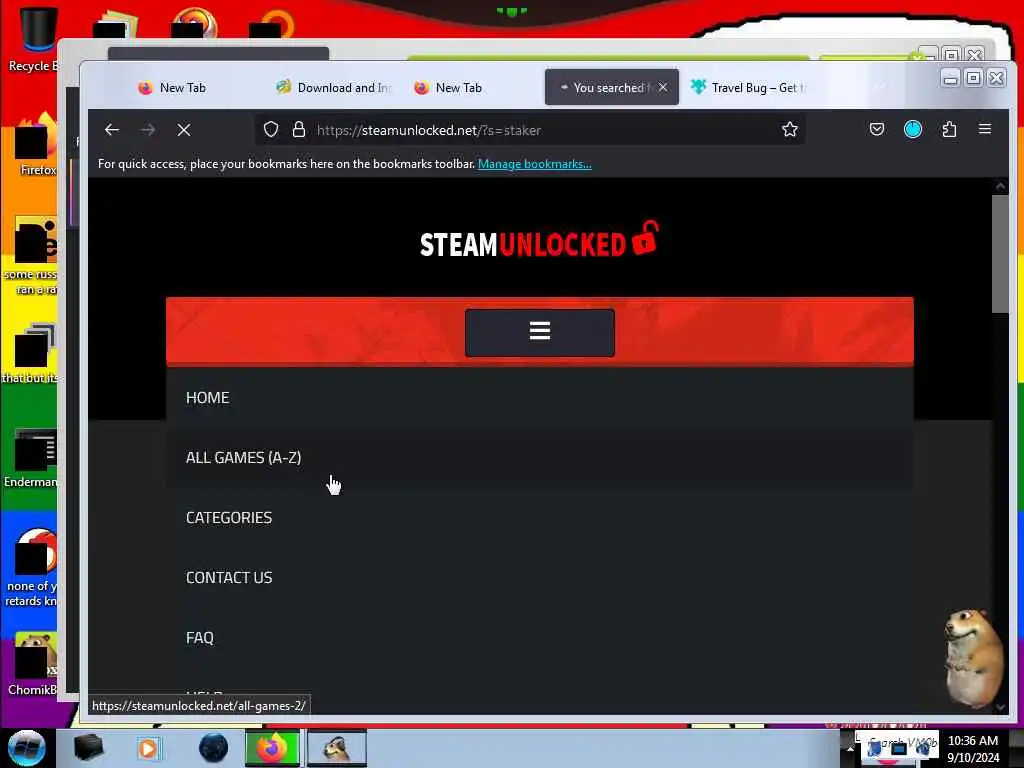Bookmark this page with the star icon
Image resolution: width=1024 pixels, height=768 pixels.
point(790,129)
